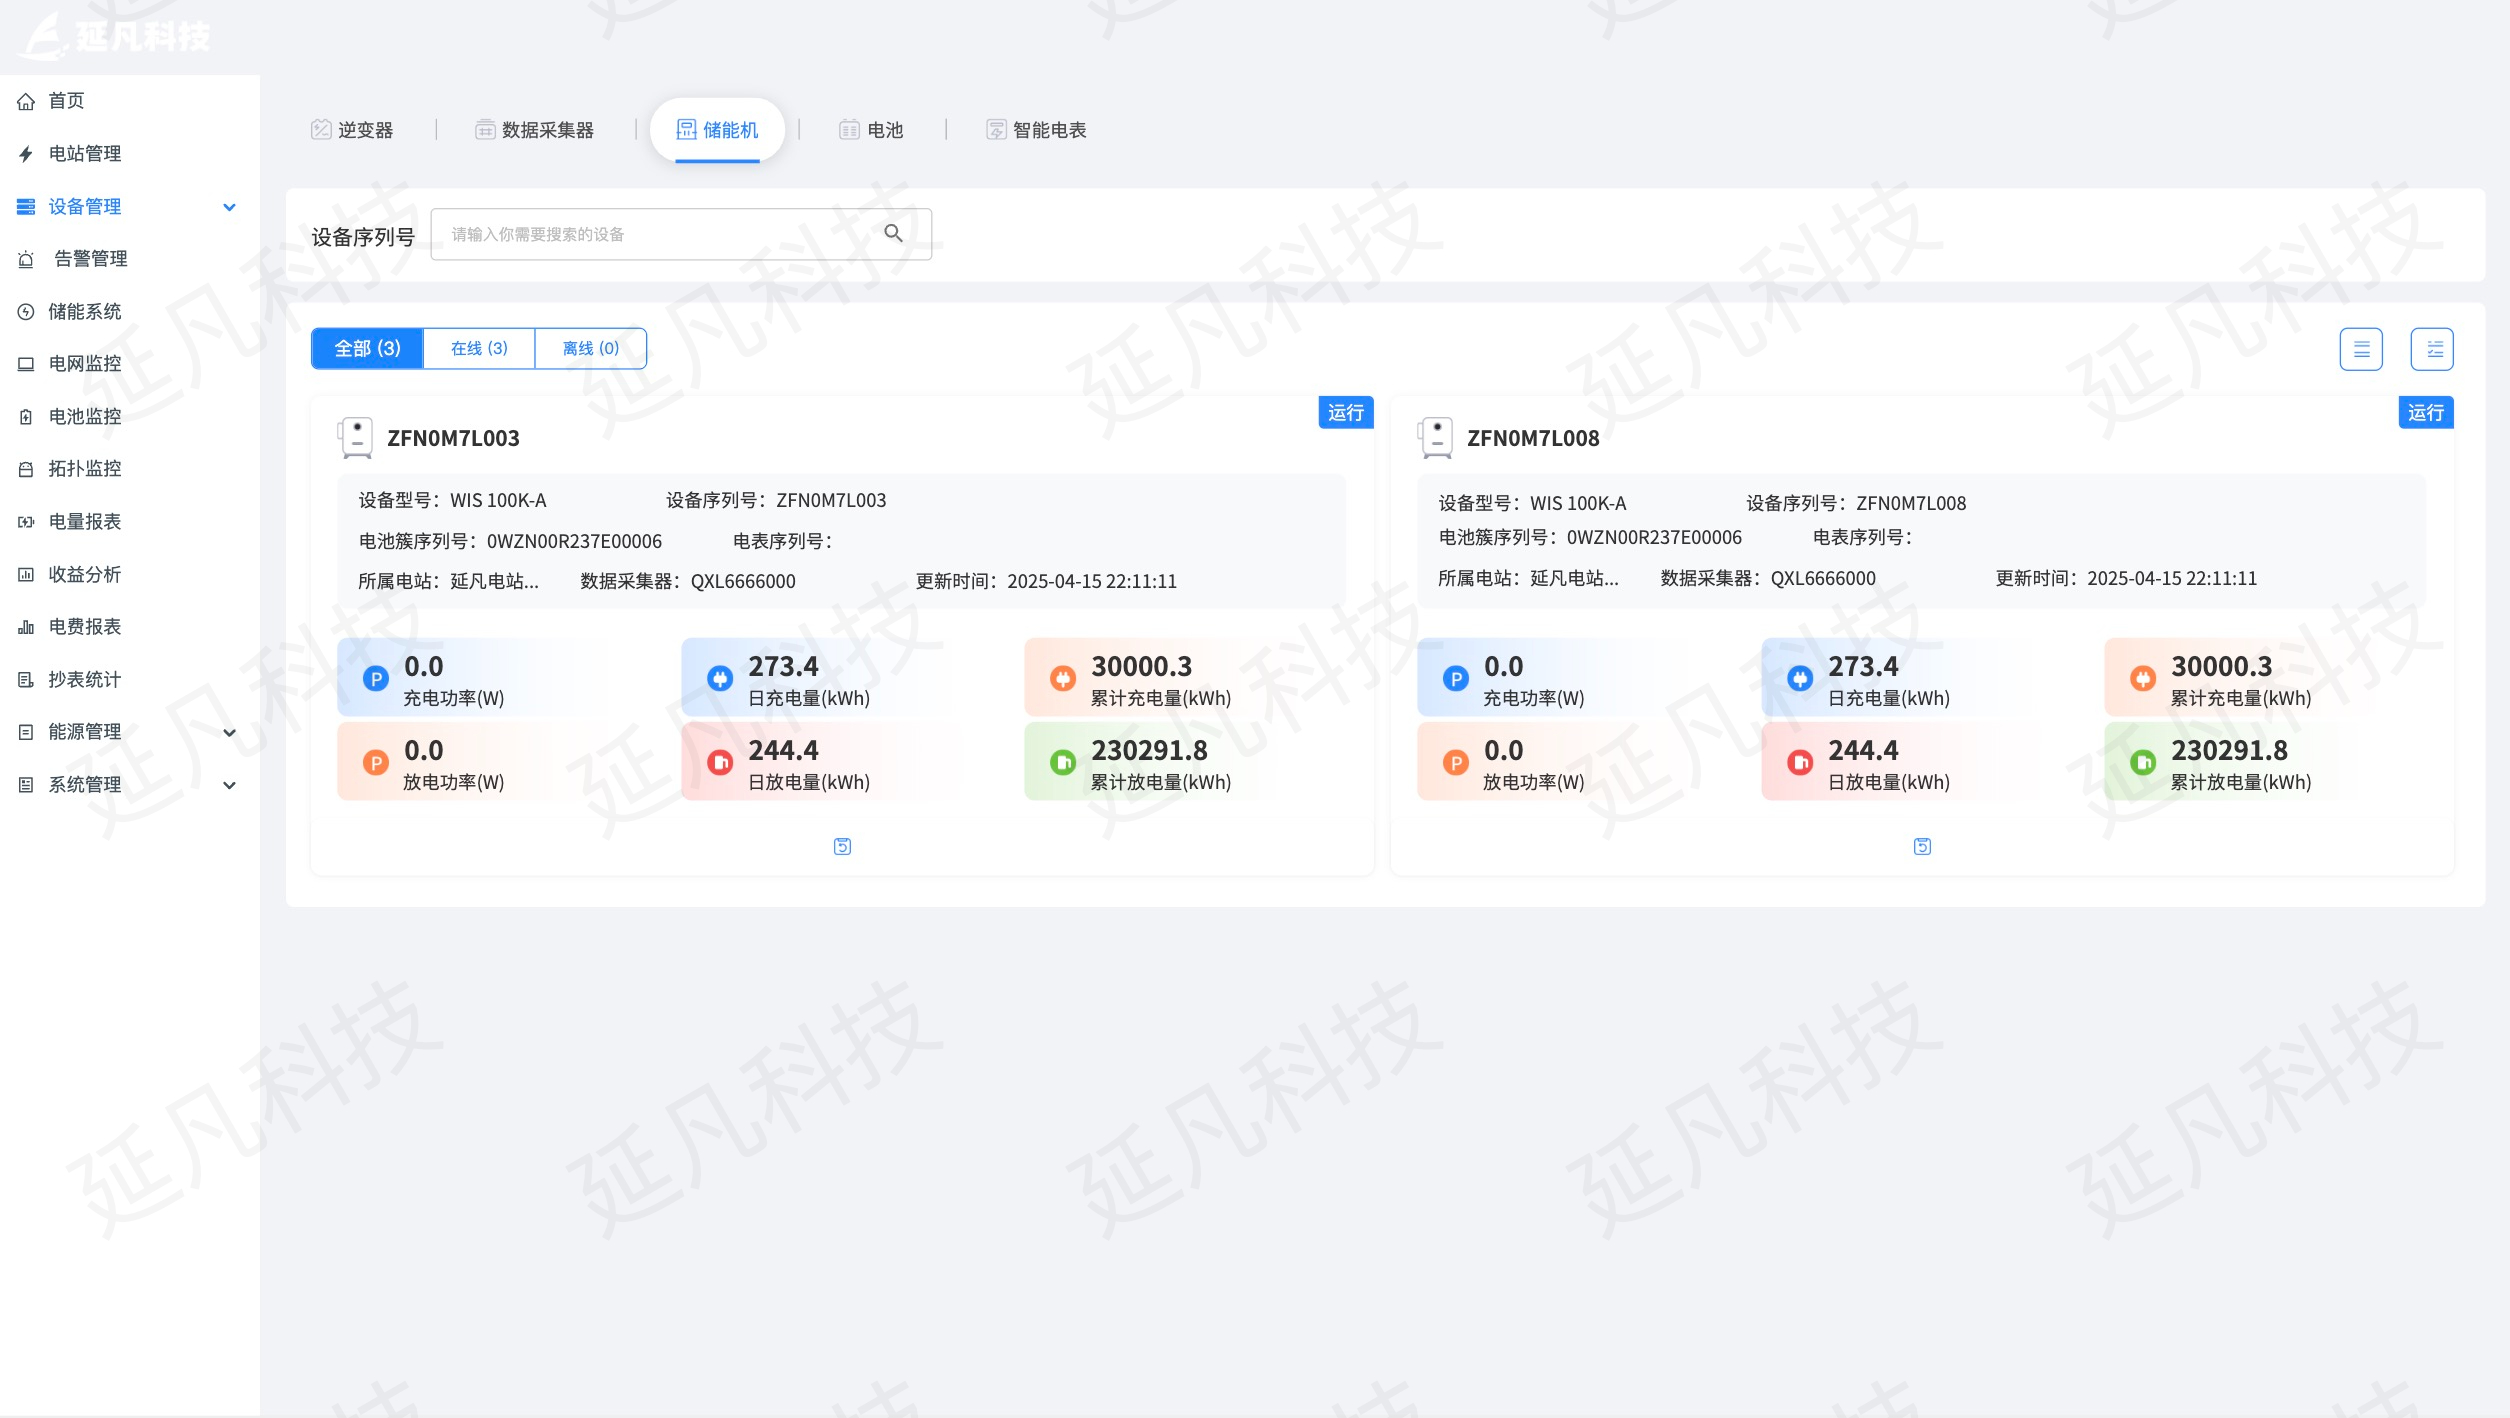2510x1418 pixels.
Task: Click the 运行 status badge on ZFN0M7L008
Action: pos(2424,412)
